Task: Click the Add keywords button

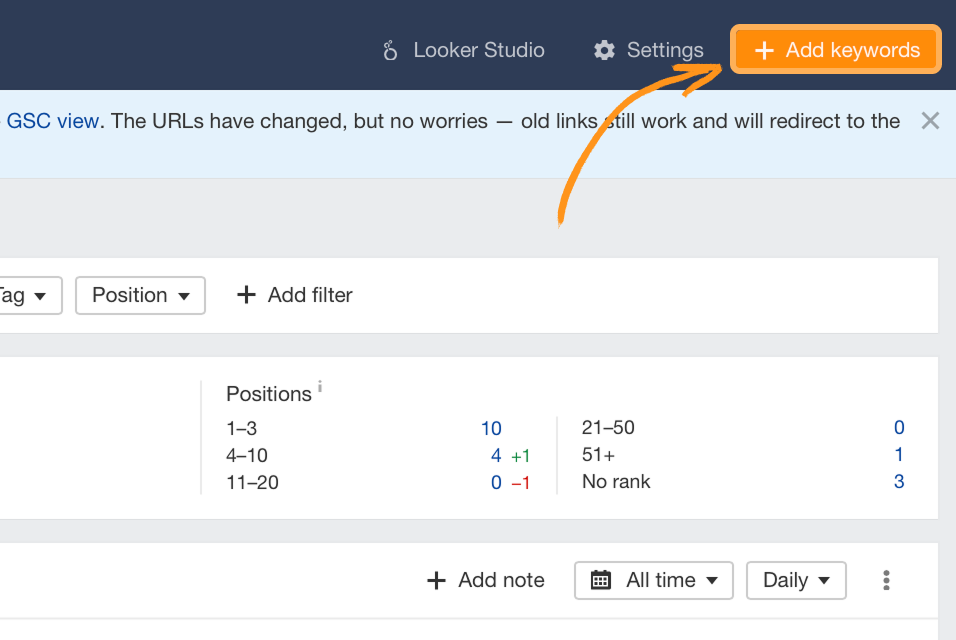Action: coord(835,49)
